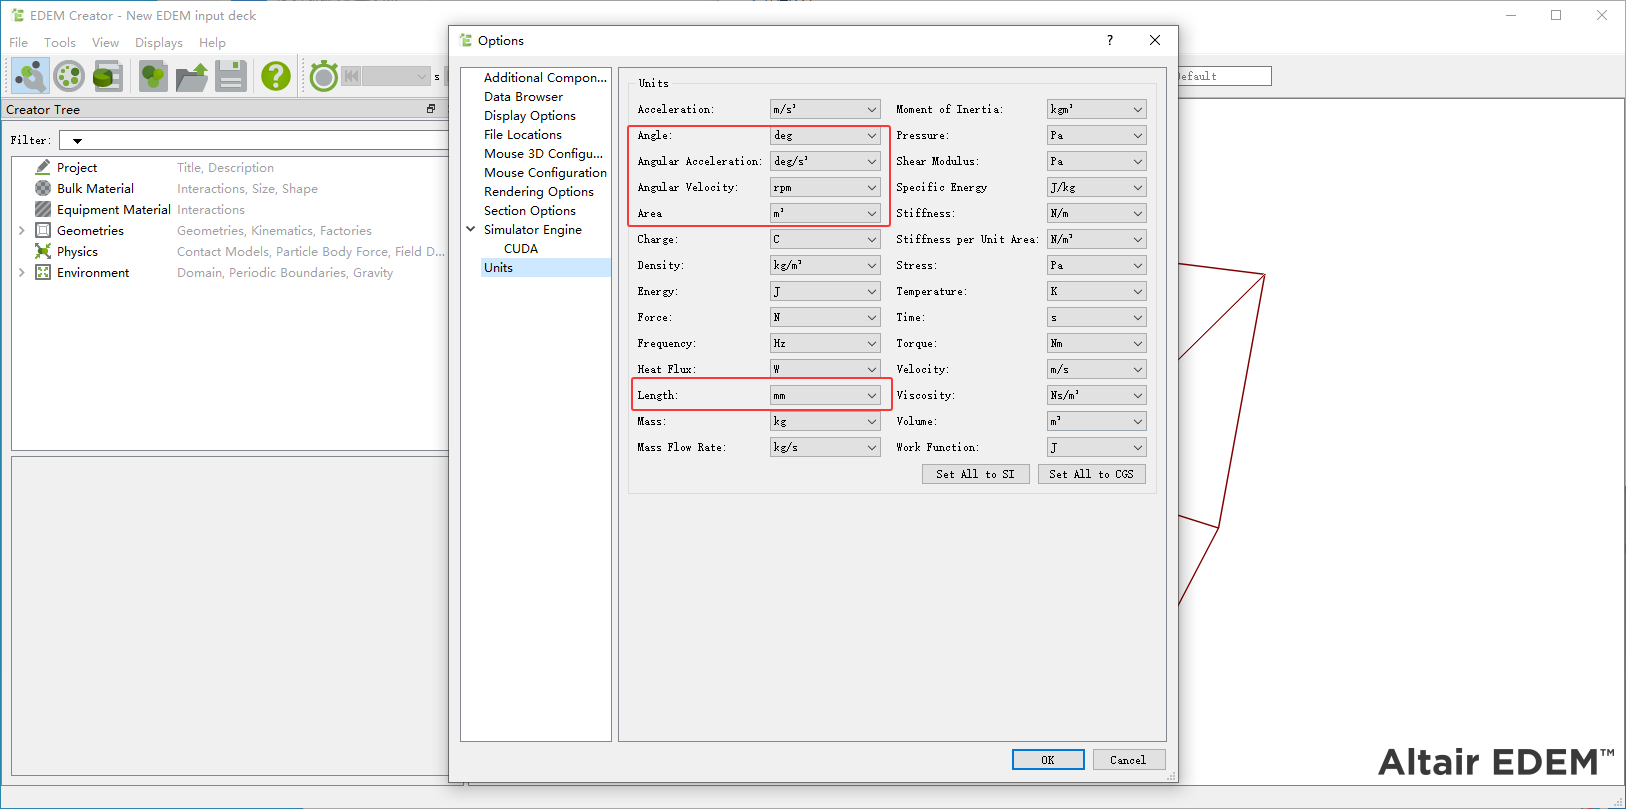Click the green stopwatch icon
Image resolution: width=1626 pixels, height=809 pixels.
pos(324,76)
